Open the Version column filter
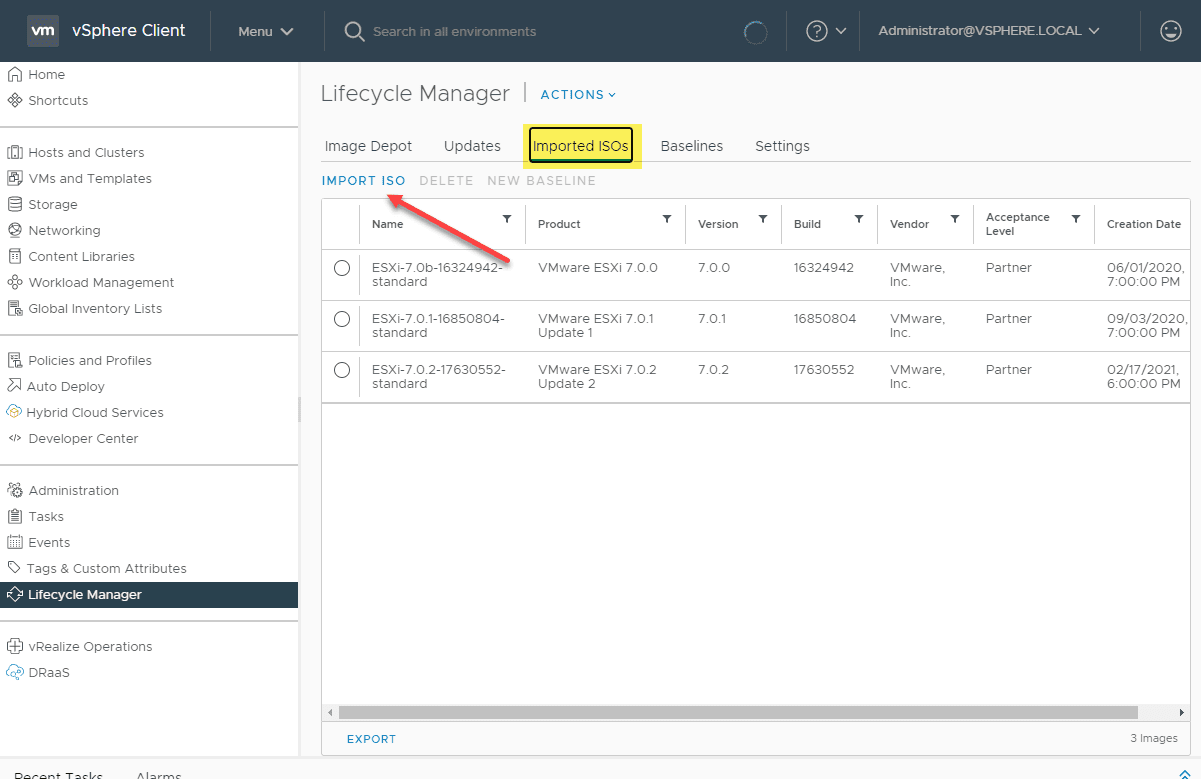Screen dimensions: 1201x779 [763, 219]
